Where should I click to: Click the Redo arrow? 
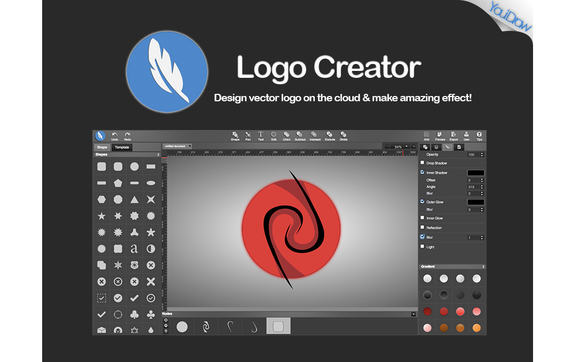127,136
